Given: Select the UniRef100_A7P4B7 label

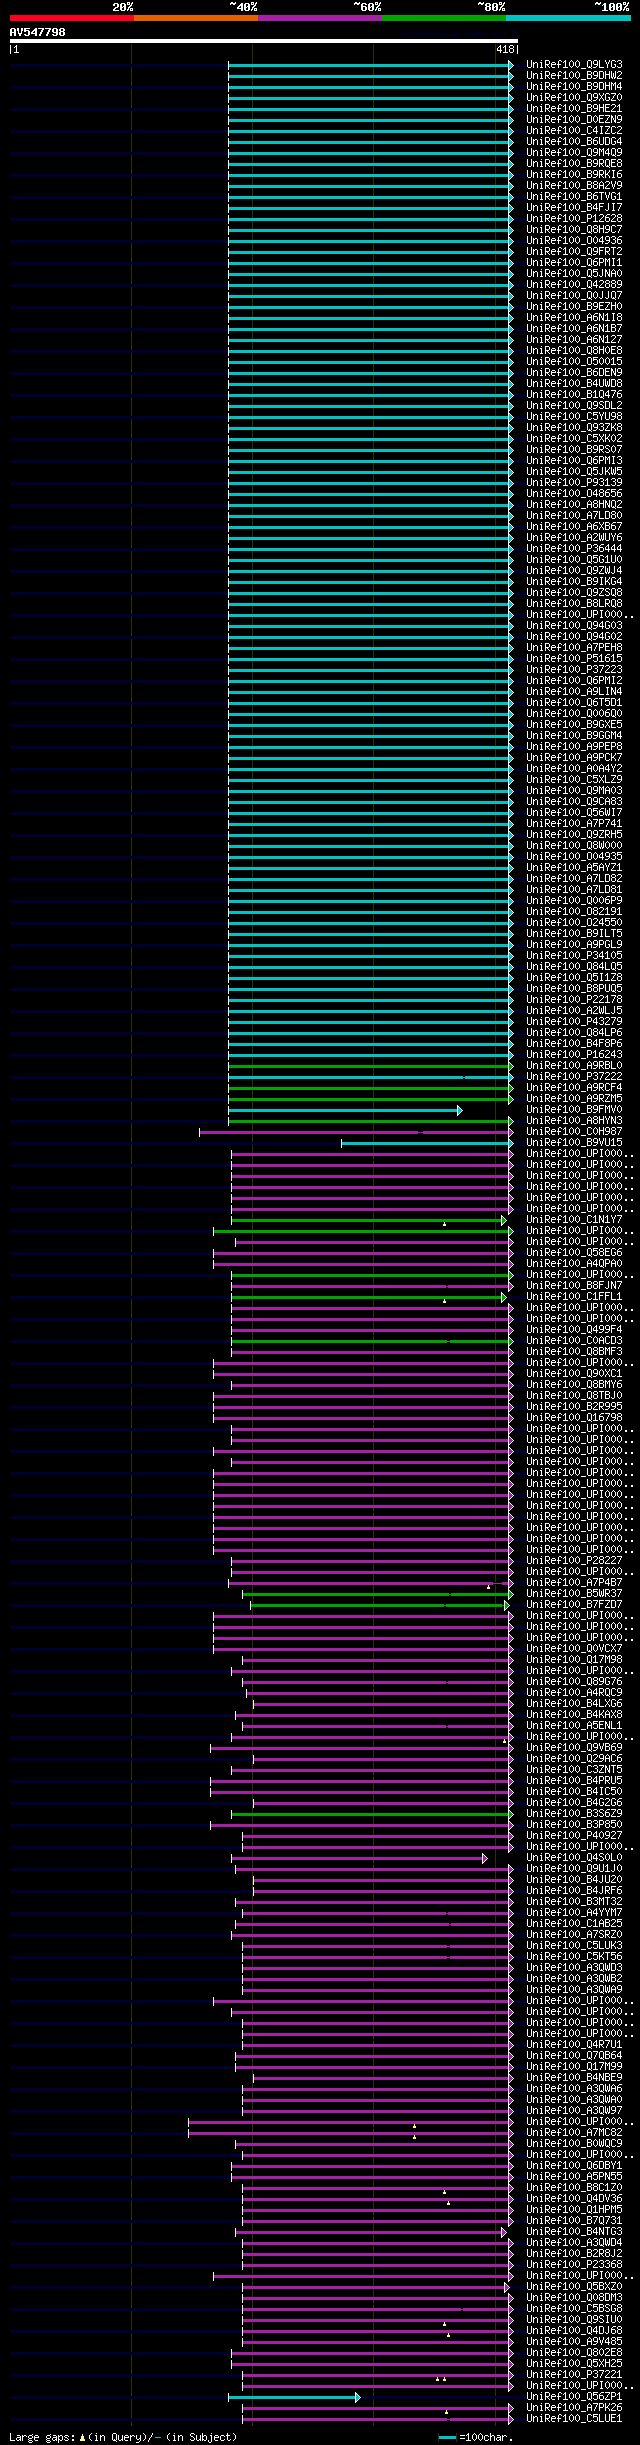Looking at the screenshot, I should [x=574, y=1583].
